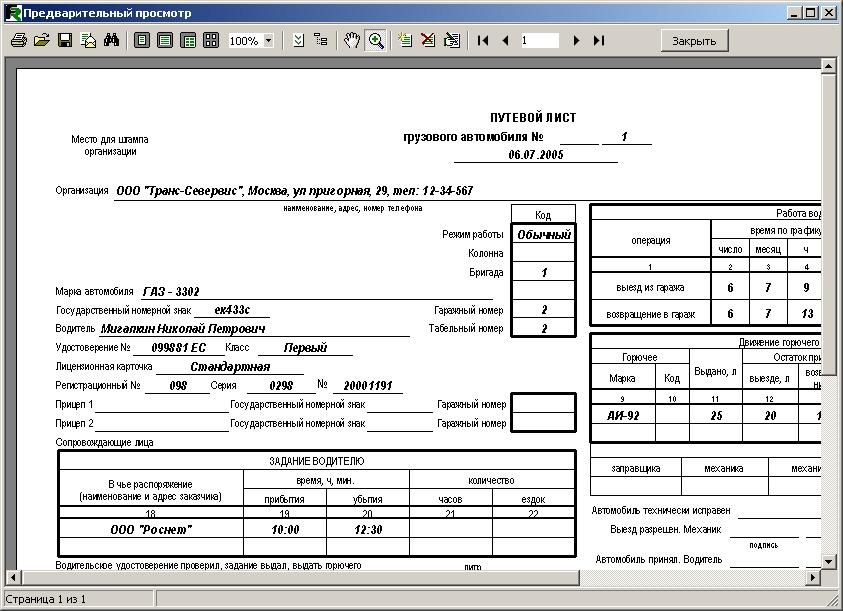Switch to whole page view

(x=142, y=40)
